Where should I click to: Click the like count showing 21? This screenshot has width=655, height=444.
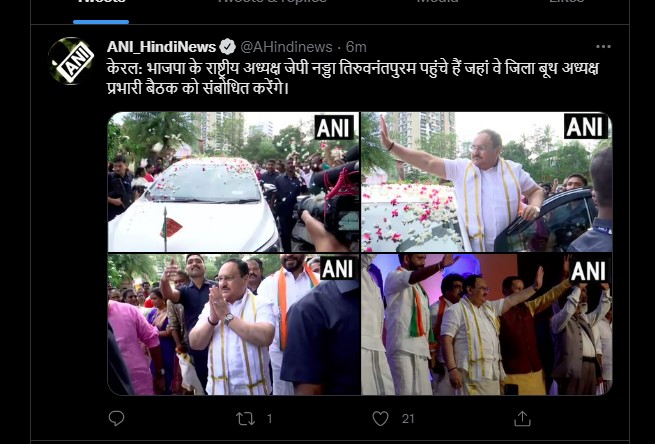tap(408, 418)
